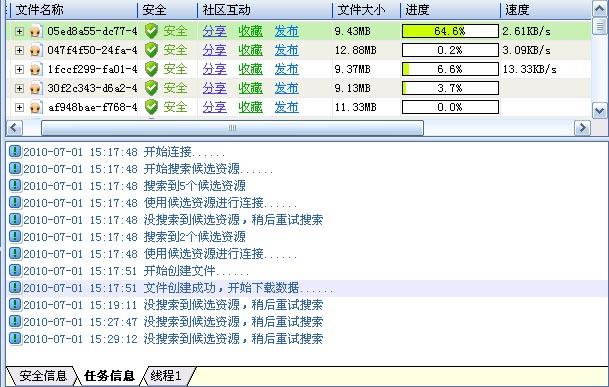The image size is (609, 387).
Task: Select log entry 搜索到5个候选资源
Action: (x=308, y=186)
